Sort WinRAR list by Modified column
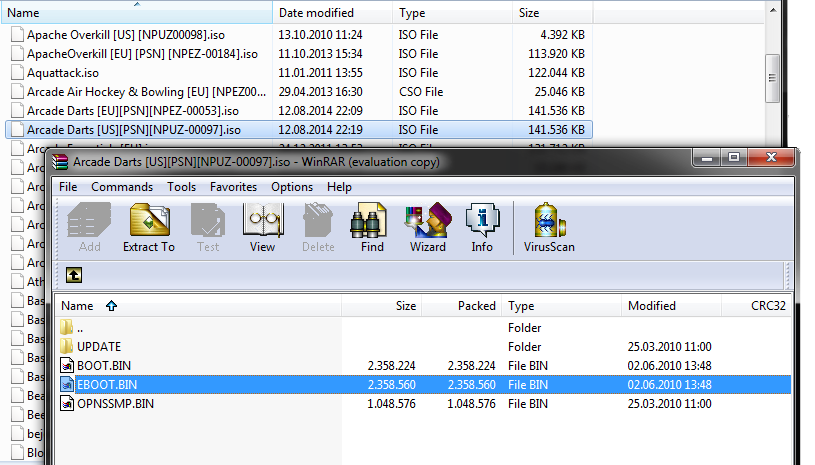This screenshot has height=465, width=815. point(672,305)
